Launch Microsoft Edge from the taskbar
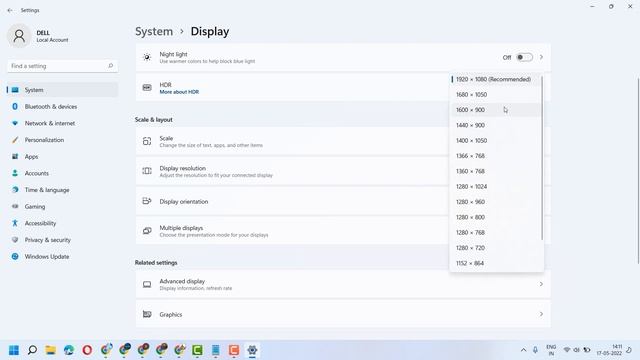This screenshot has height=360, width=640. pos(69,350)
